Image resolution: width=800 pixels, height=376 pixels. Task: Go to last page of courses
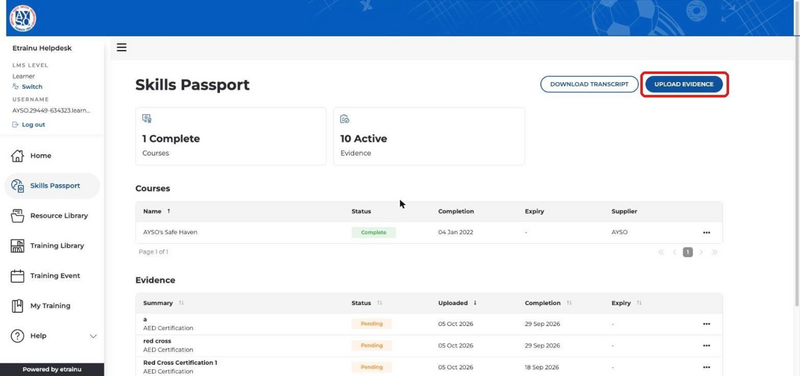[x=714, y=252]
